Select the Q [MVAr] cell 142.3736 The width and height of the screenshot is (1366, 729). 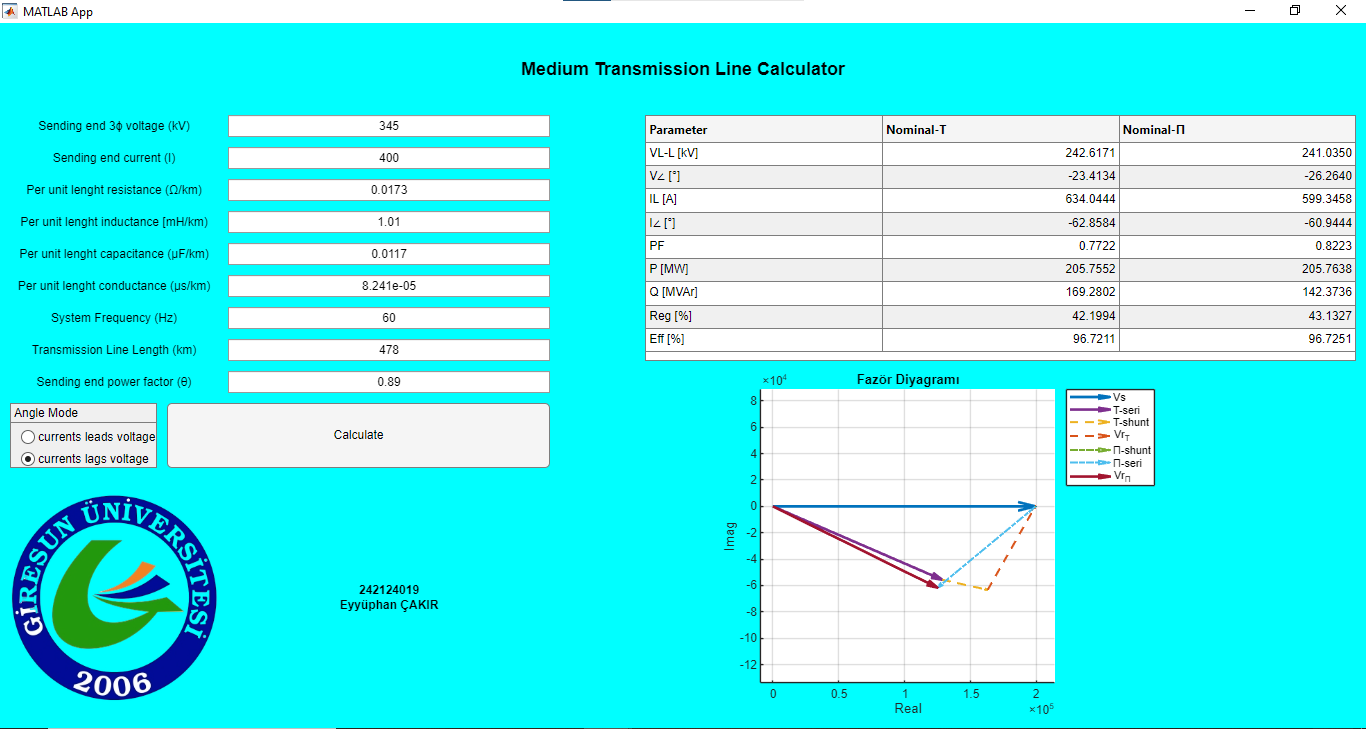[x=1237, y=293]
